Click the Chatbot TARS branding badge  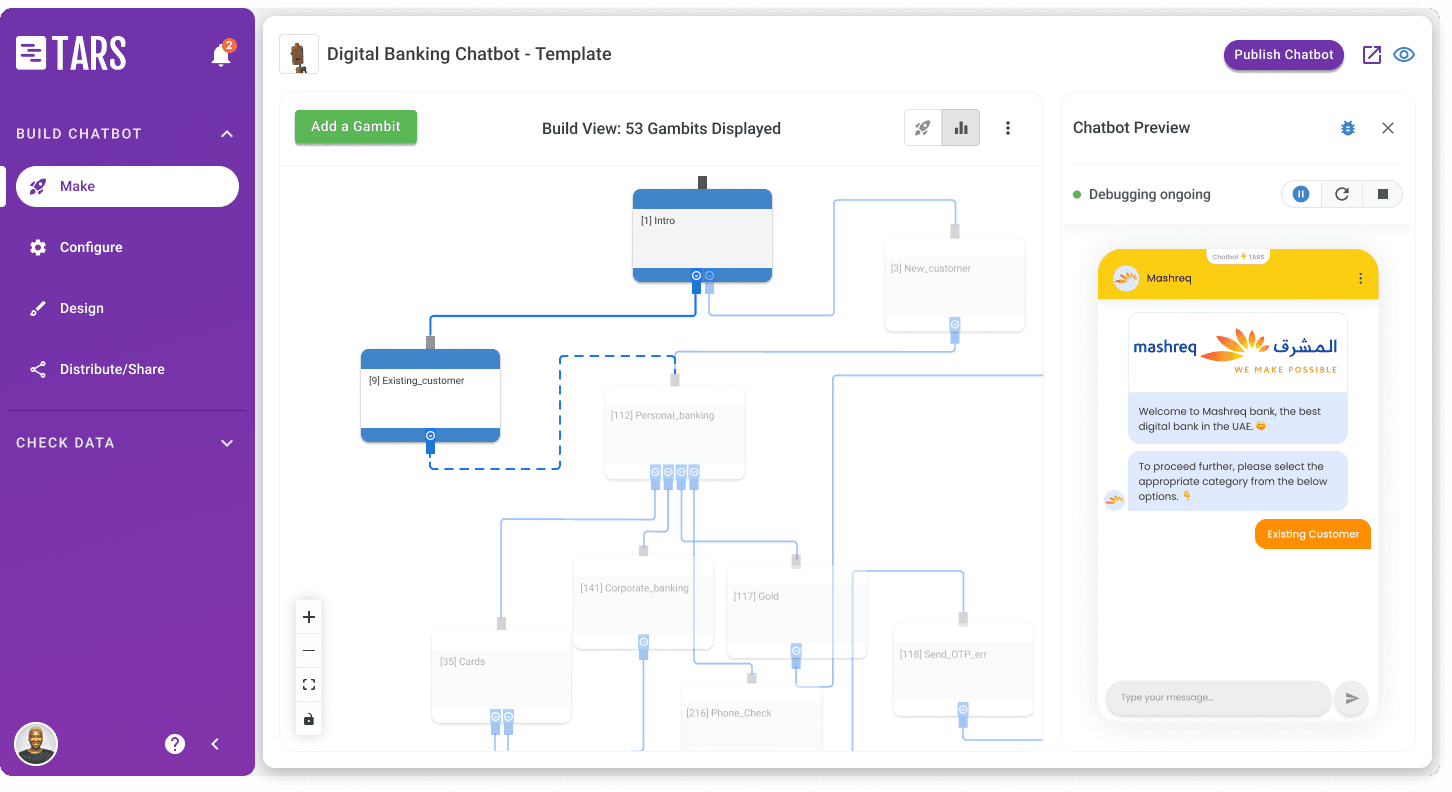tap(1238, 257)
